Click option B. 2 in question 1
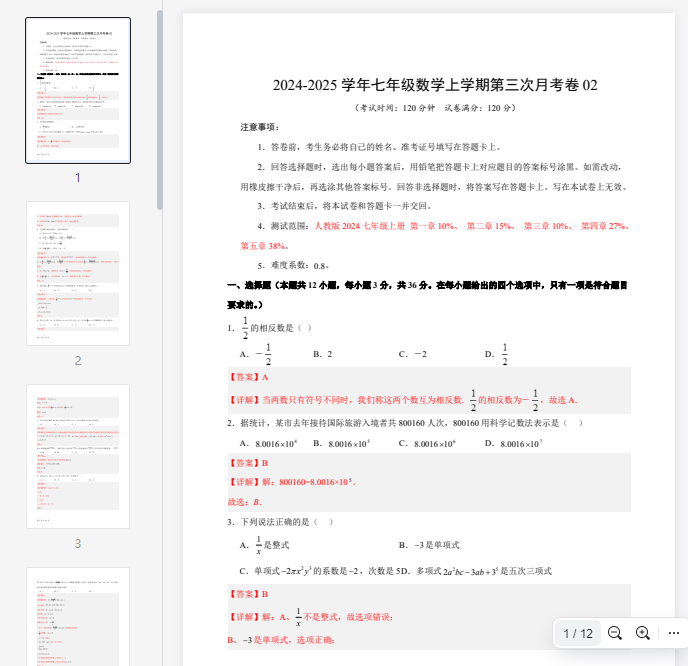 322,354
